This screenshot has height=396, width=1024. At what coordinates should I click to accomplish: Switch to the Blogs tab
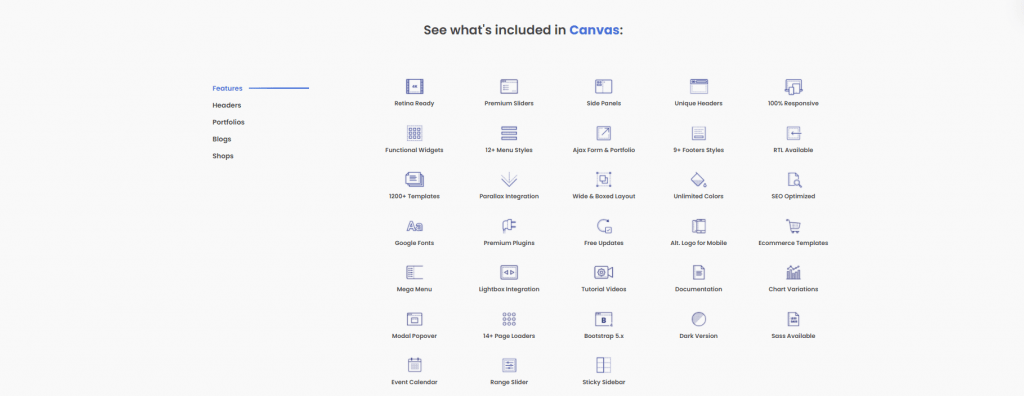[x=221, y=139]
